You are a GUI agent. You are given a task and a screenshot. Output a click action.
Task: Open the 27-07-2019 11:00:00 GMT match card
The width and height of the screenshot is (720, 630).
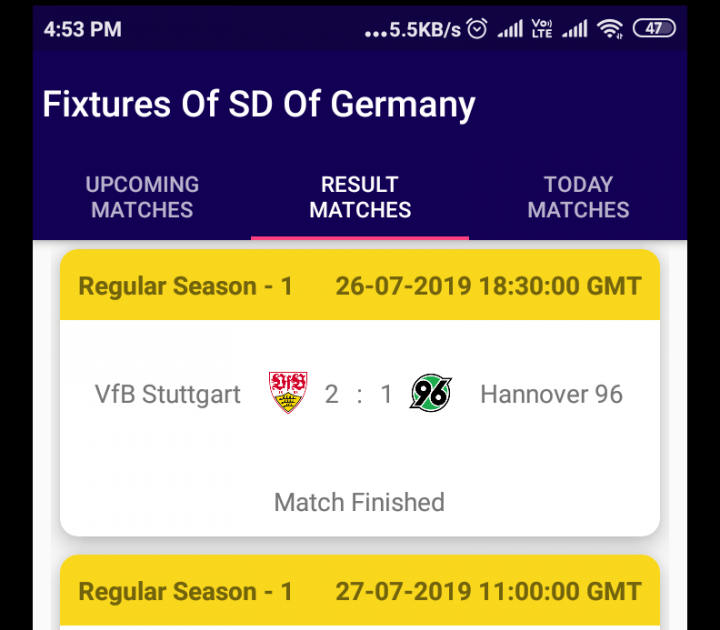click(360, 592)
